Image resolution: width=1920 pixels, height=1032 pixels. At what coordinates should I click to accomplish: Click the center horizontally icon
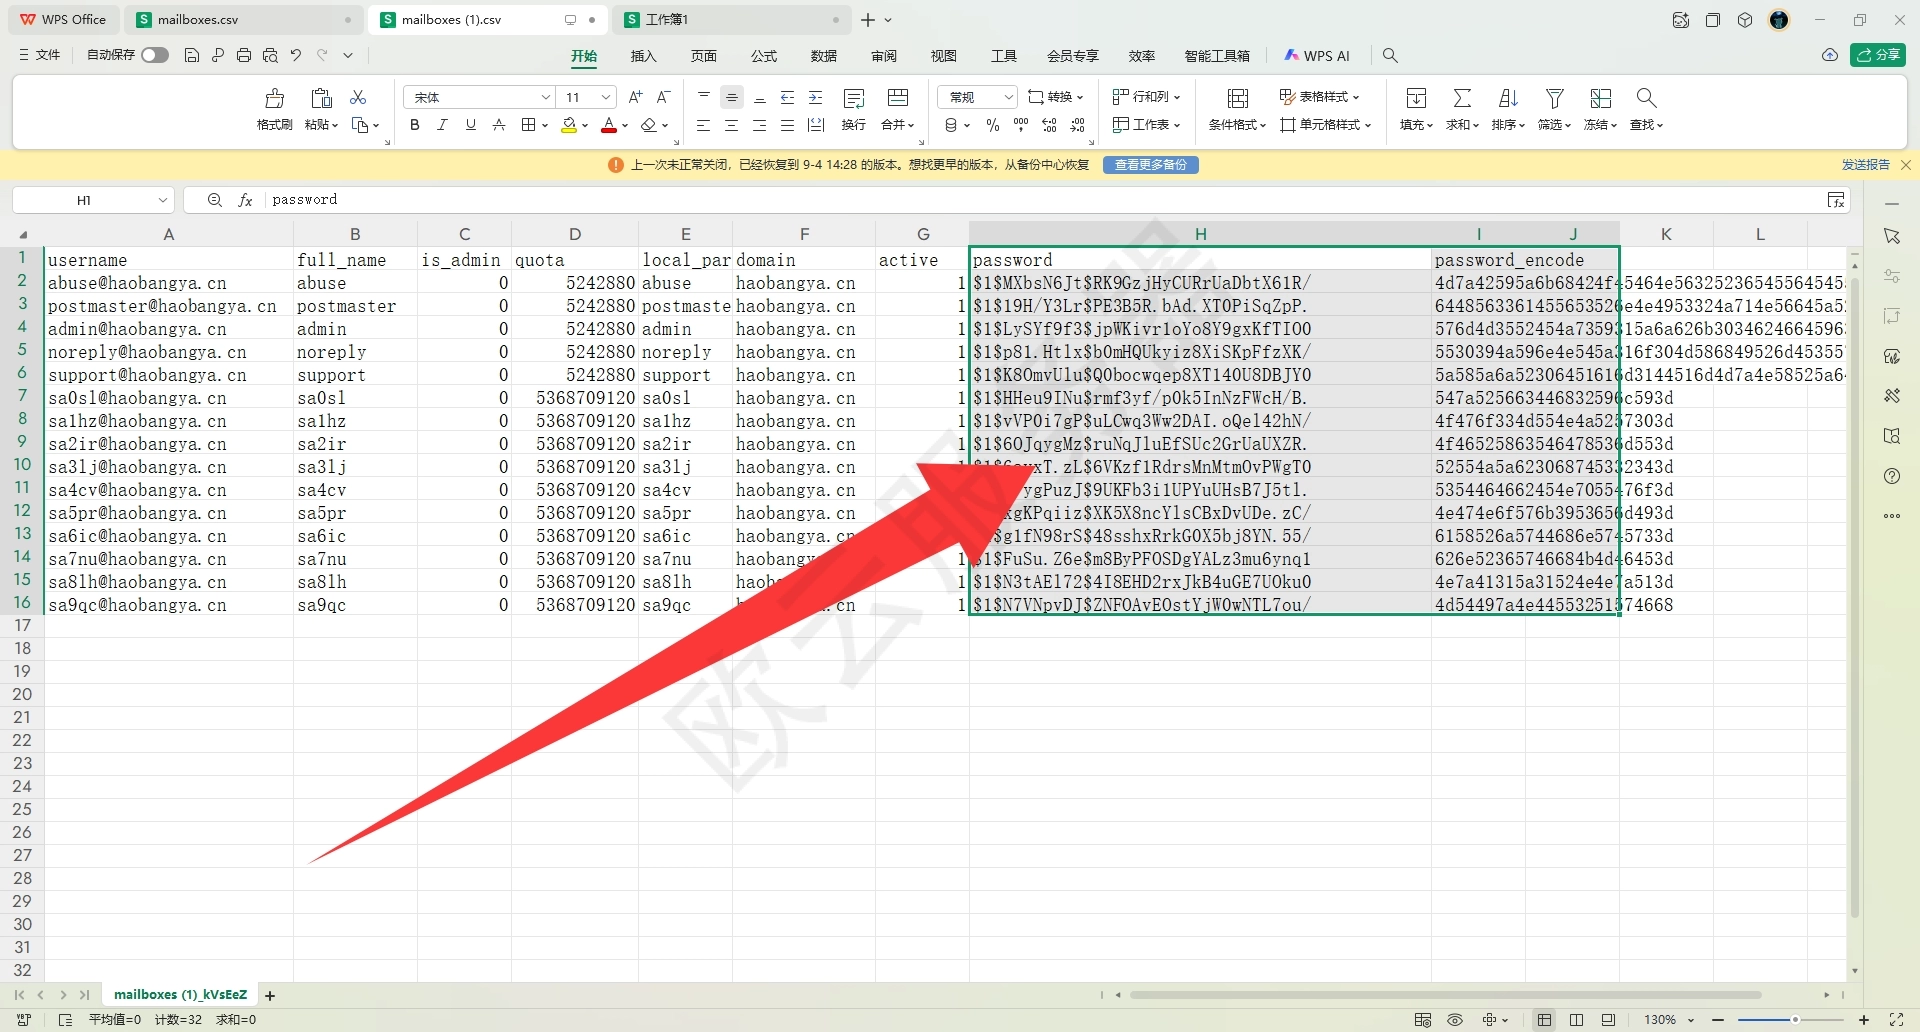tap(731, 125)
